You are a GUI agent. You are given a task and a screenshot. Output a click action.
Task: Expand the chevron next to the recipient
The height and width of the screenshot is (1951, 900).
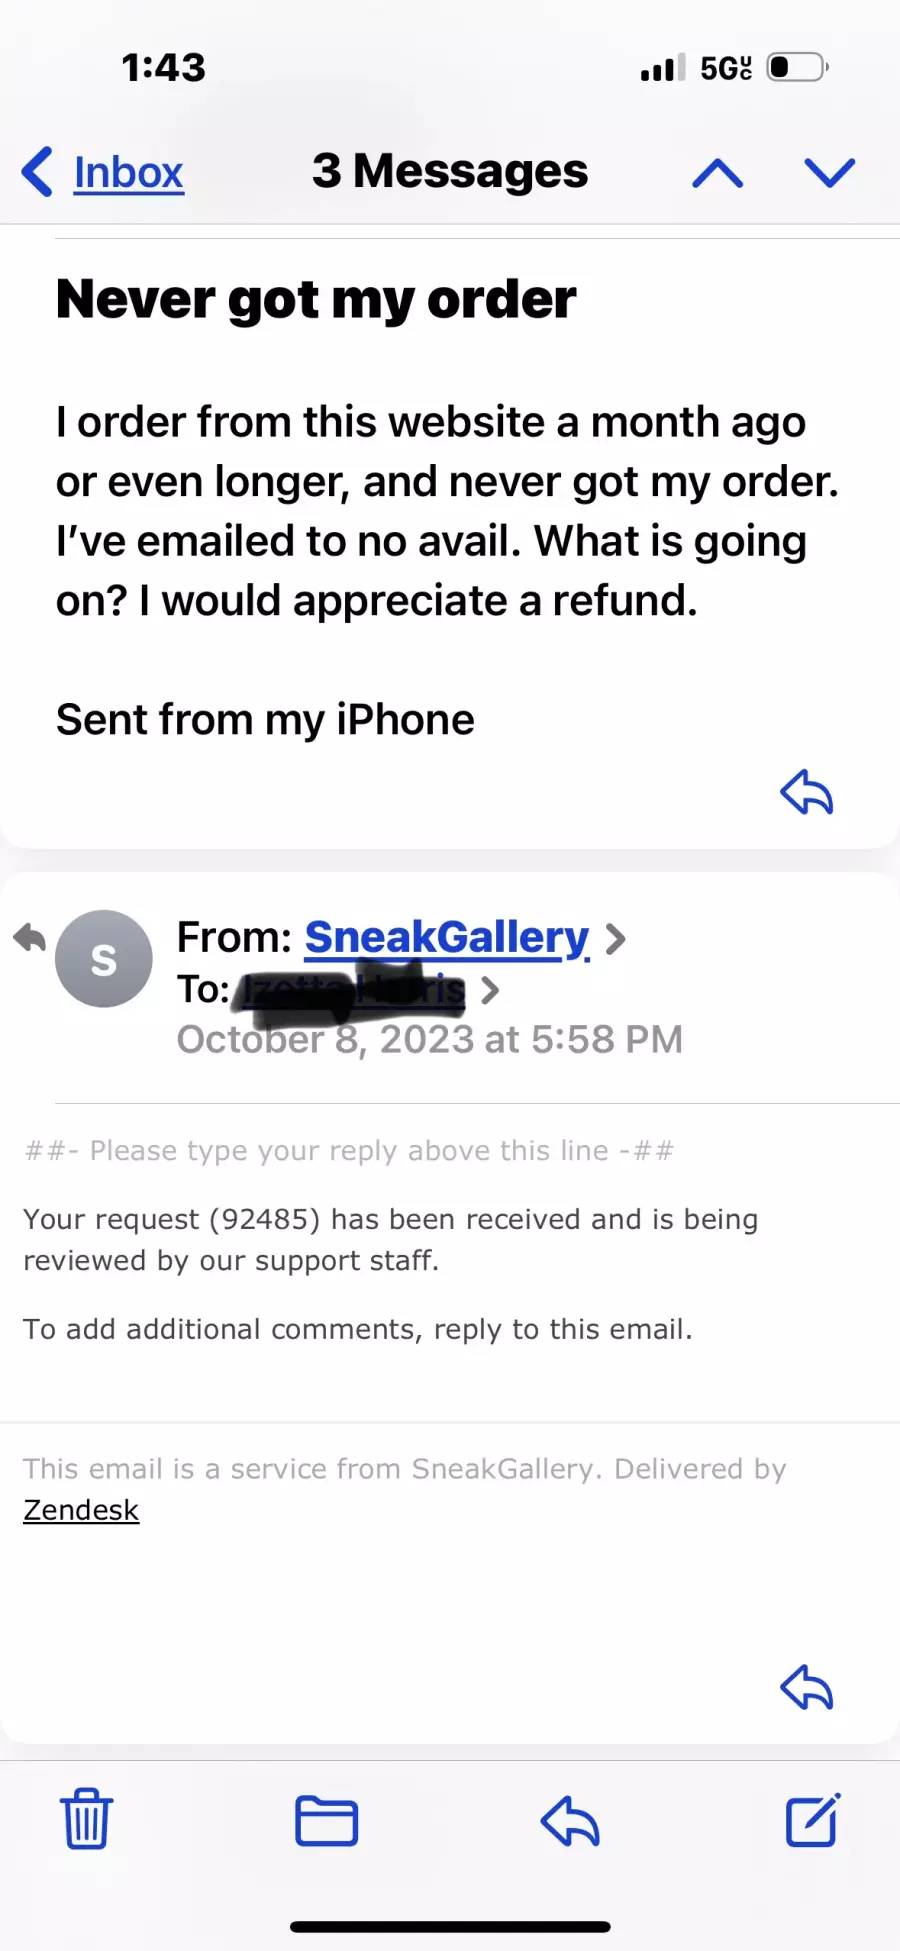coord(490,990)
